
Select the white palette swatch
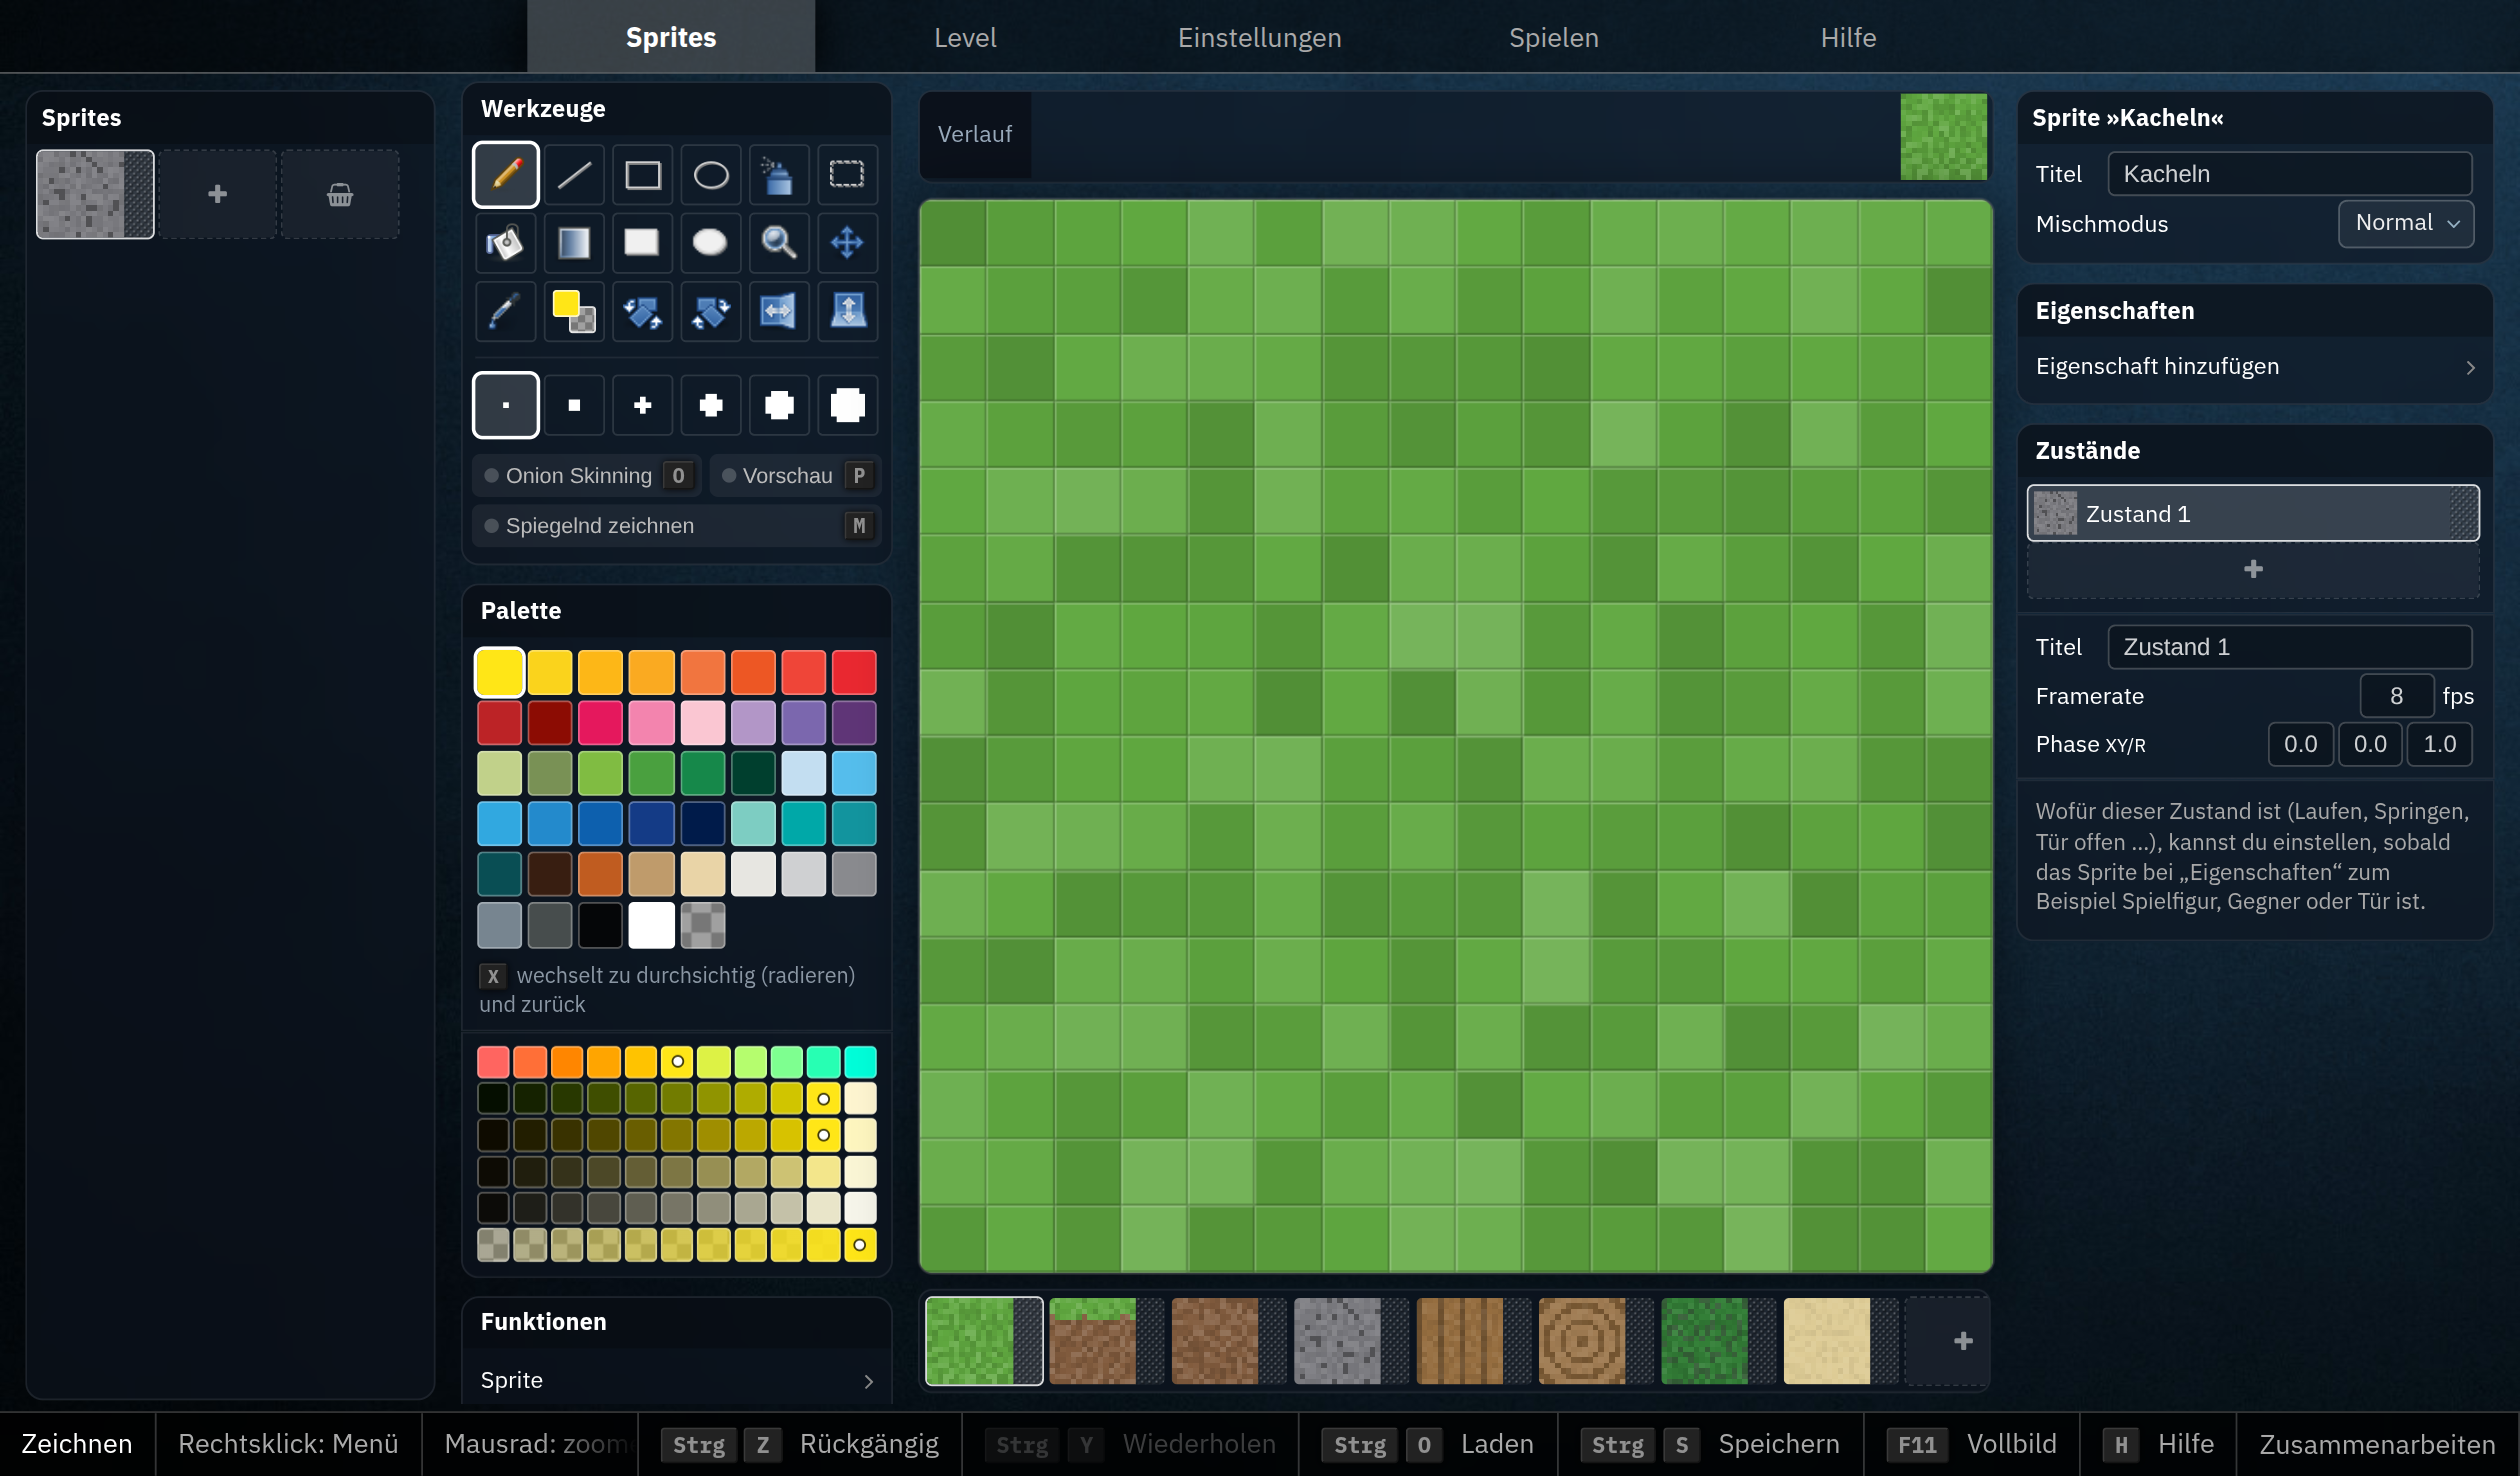651,925
